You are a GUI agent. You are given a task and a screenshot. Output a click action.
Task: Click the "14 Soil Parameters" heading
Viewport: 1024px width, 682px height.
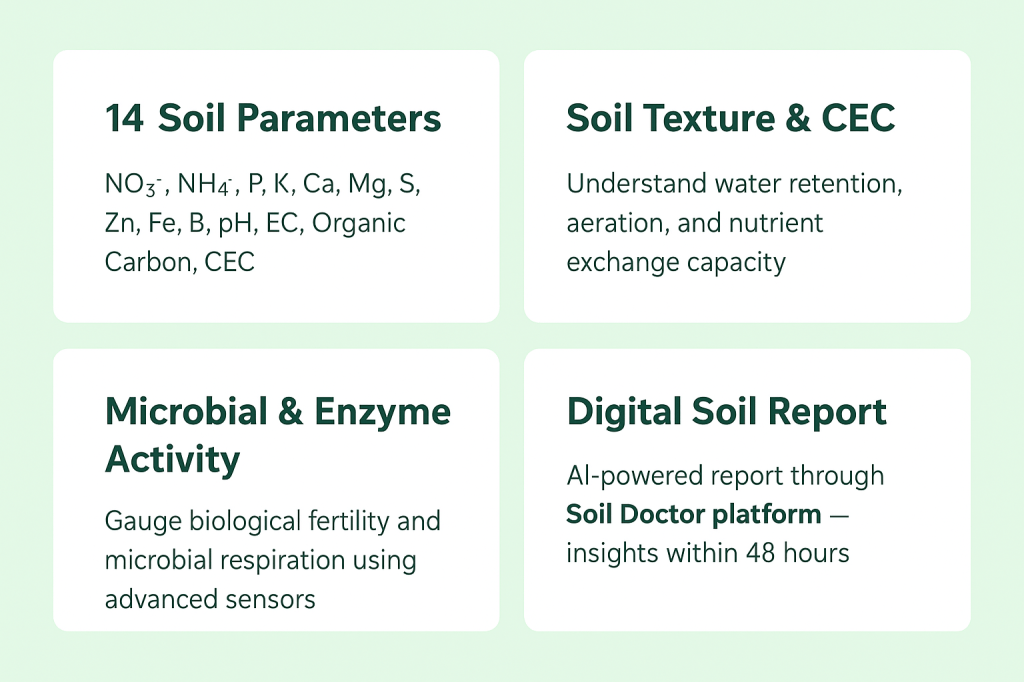[x=272, y=119]
